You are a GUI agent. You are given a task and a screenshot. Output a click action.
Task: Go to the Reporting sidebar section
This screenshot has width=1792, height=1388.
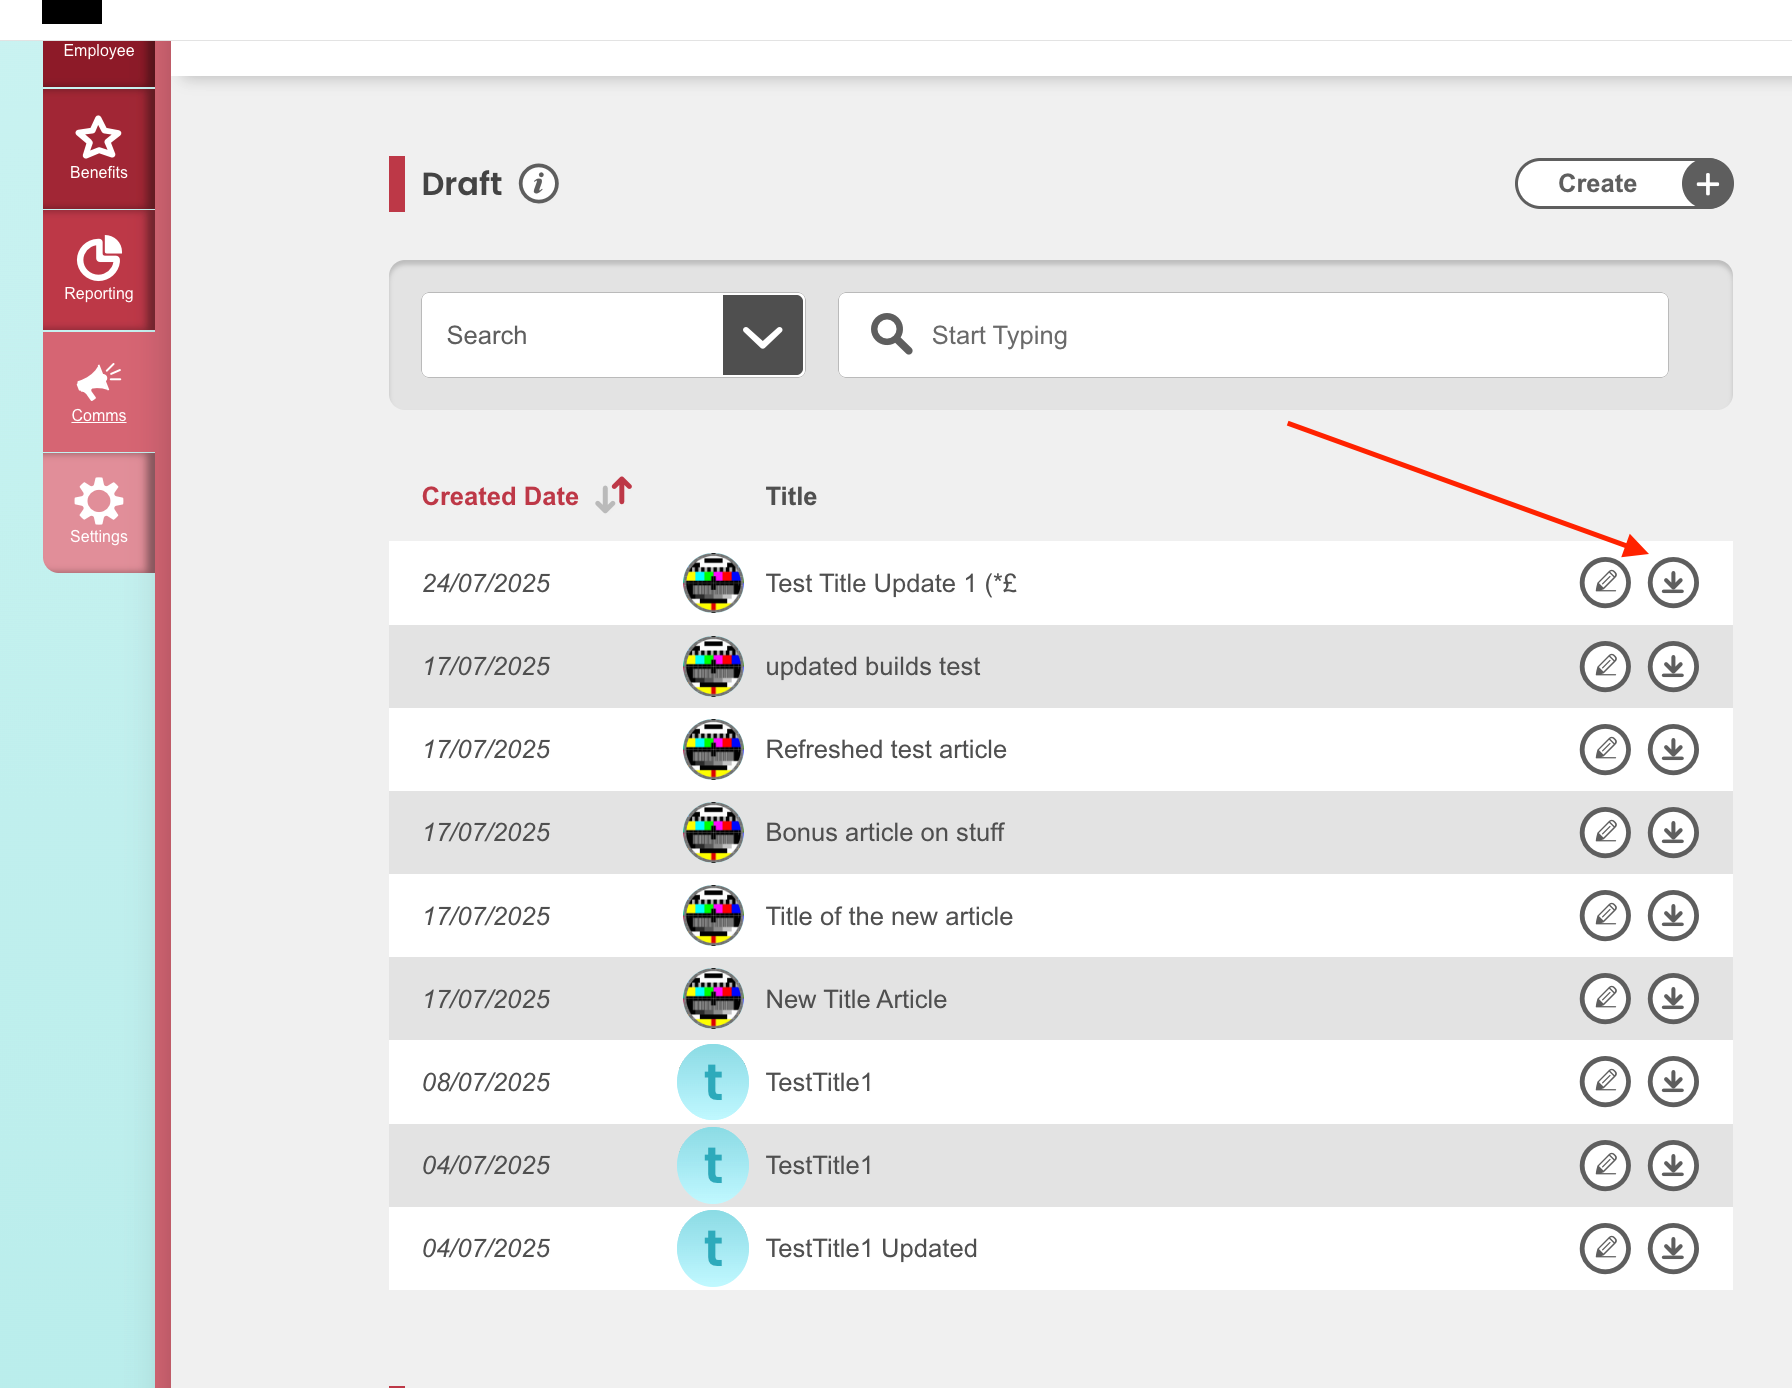tap(99, 270)
